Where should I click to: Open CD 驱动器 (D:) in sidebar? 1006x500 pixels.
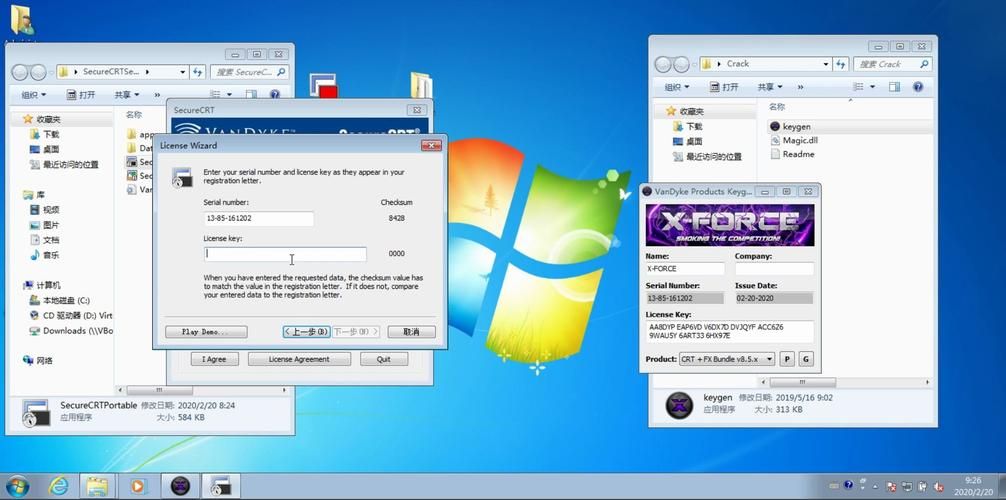pyautogui.click(x=71, y=316)
